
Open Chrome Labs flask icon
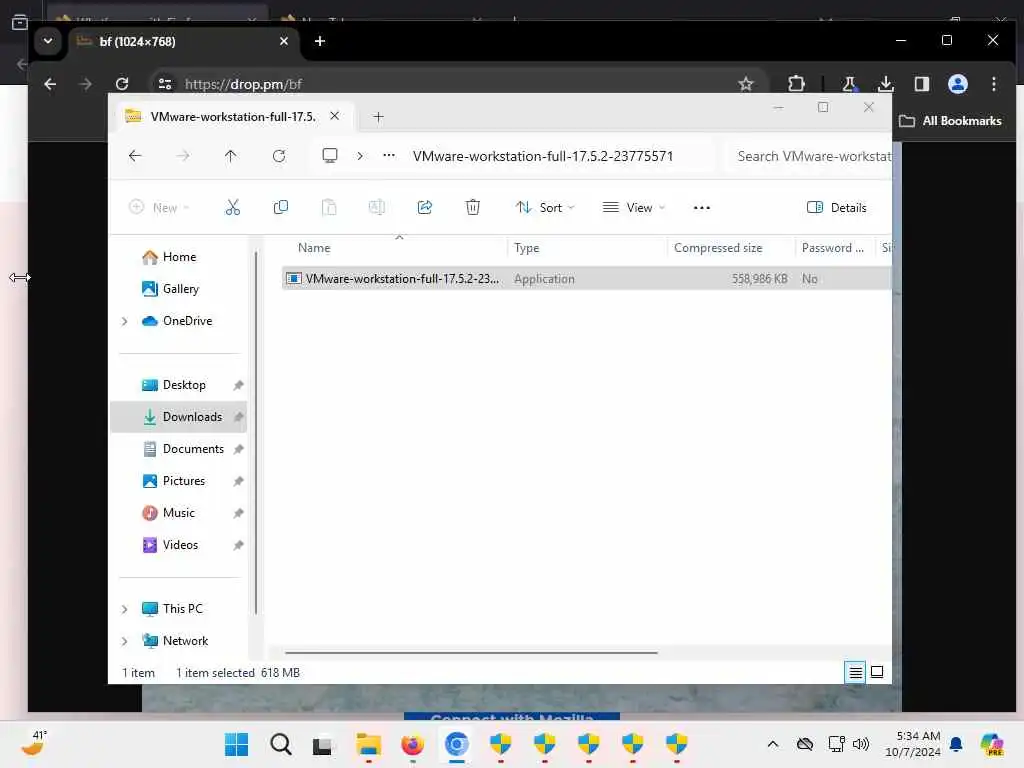pyautogui.click(x=849, y=84)
